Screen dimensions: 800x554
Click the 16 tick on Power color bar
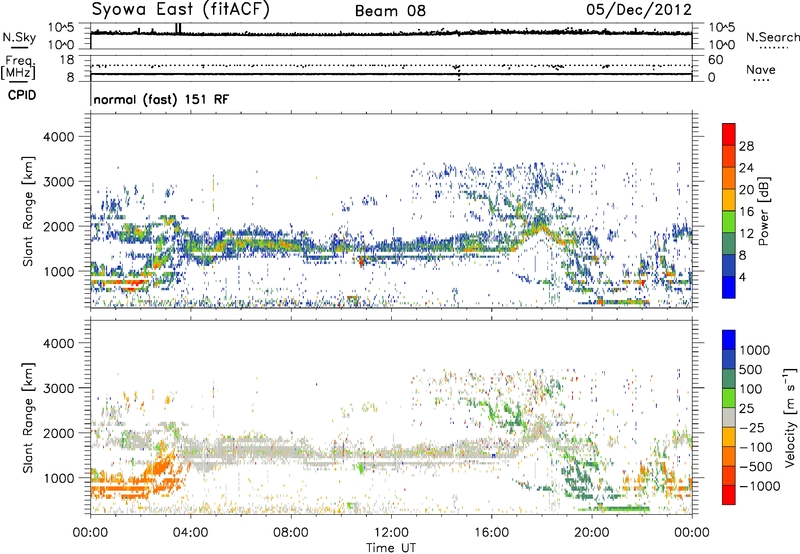(x=746, y=212)
